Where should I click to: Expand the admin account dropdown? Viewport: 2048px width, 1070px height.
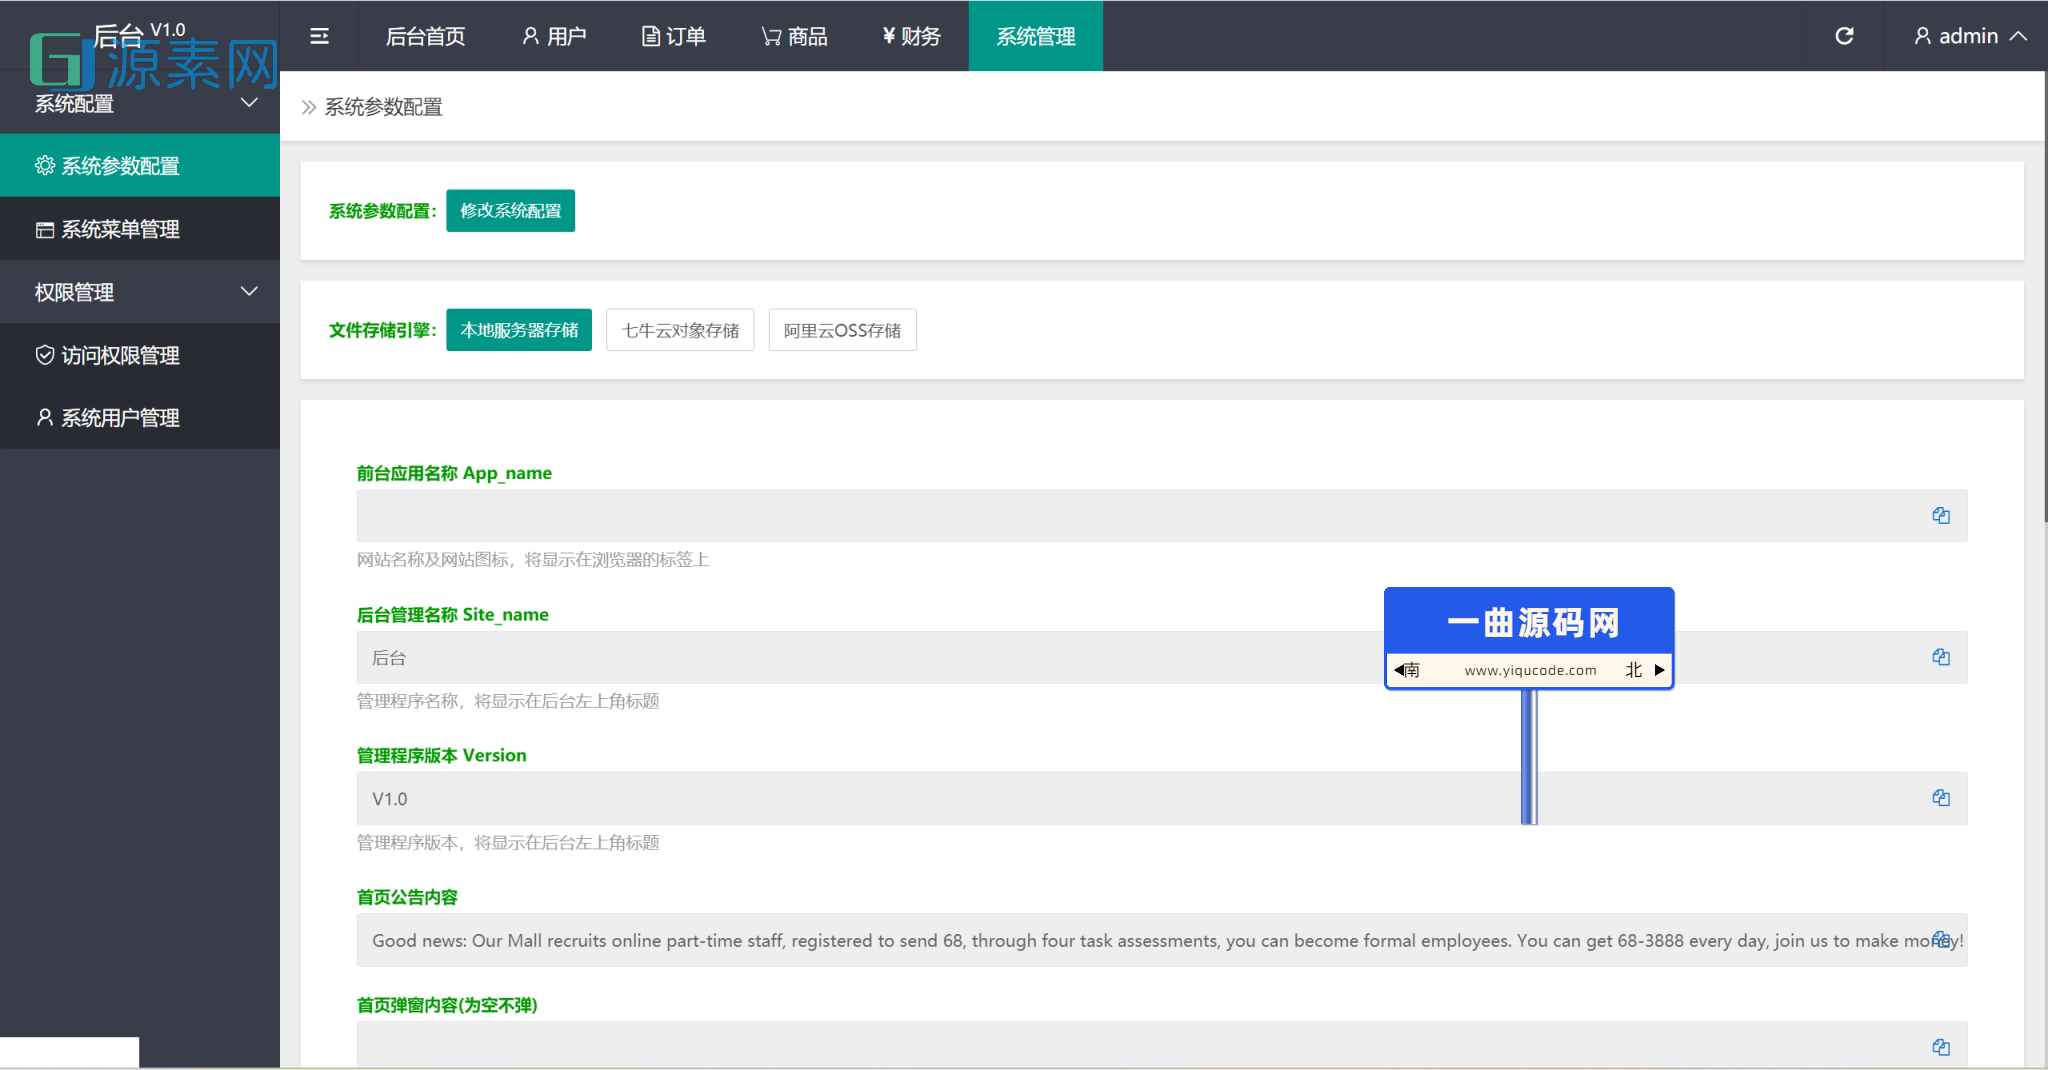[1966, 36]
